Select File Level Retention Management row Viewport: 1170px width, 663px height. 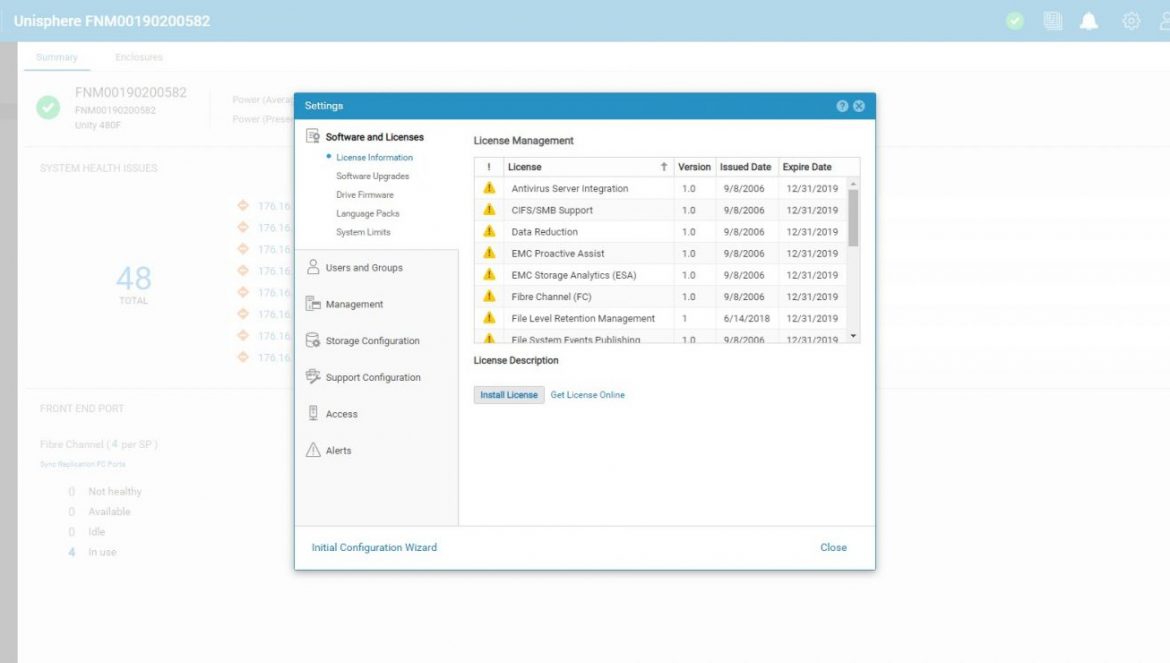(661, 318)
